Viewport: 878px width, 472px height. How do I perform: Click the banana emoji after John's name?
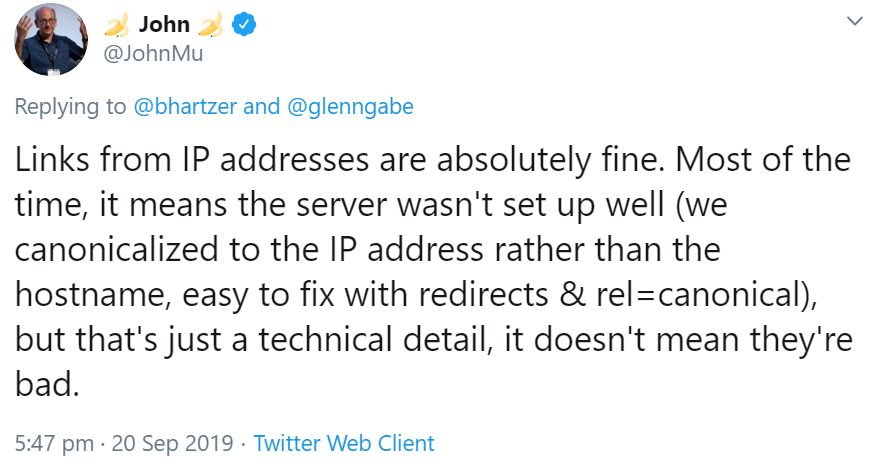click(208, 26)
